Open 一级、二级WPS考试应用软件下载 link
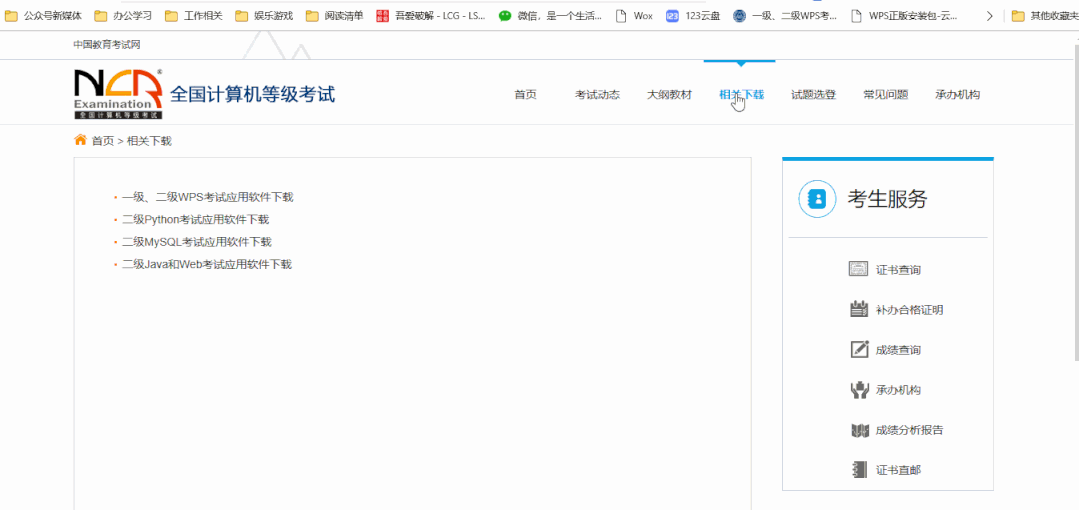Image resolution: width=1079 pixels, height=510 pixels. click(208, 197)
